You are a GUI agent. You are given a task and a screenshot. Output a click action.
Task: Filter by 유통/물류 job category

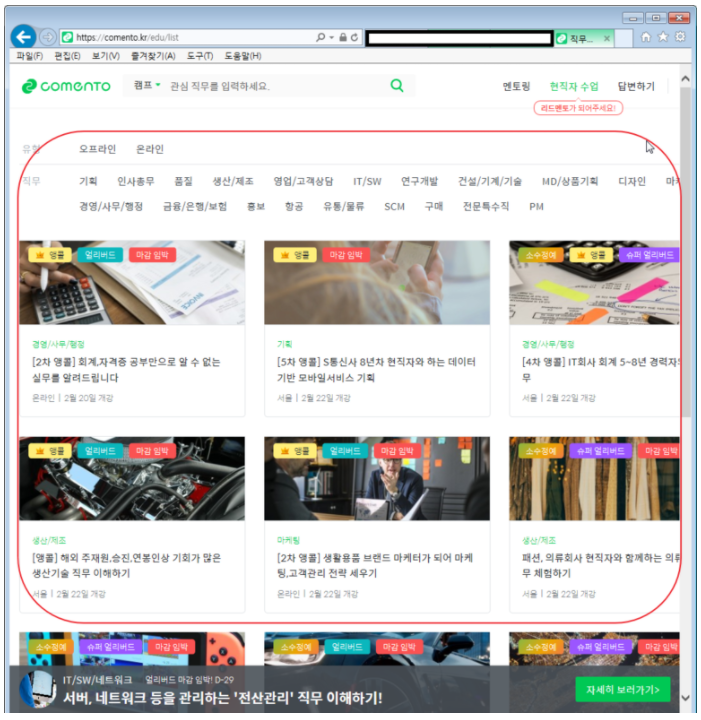[343, 207]
